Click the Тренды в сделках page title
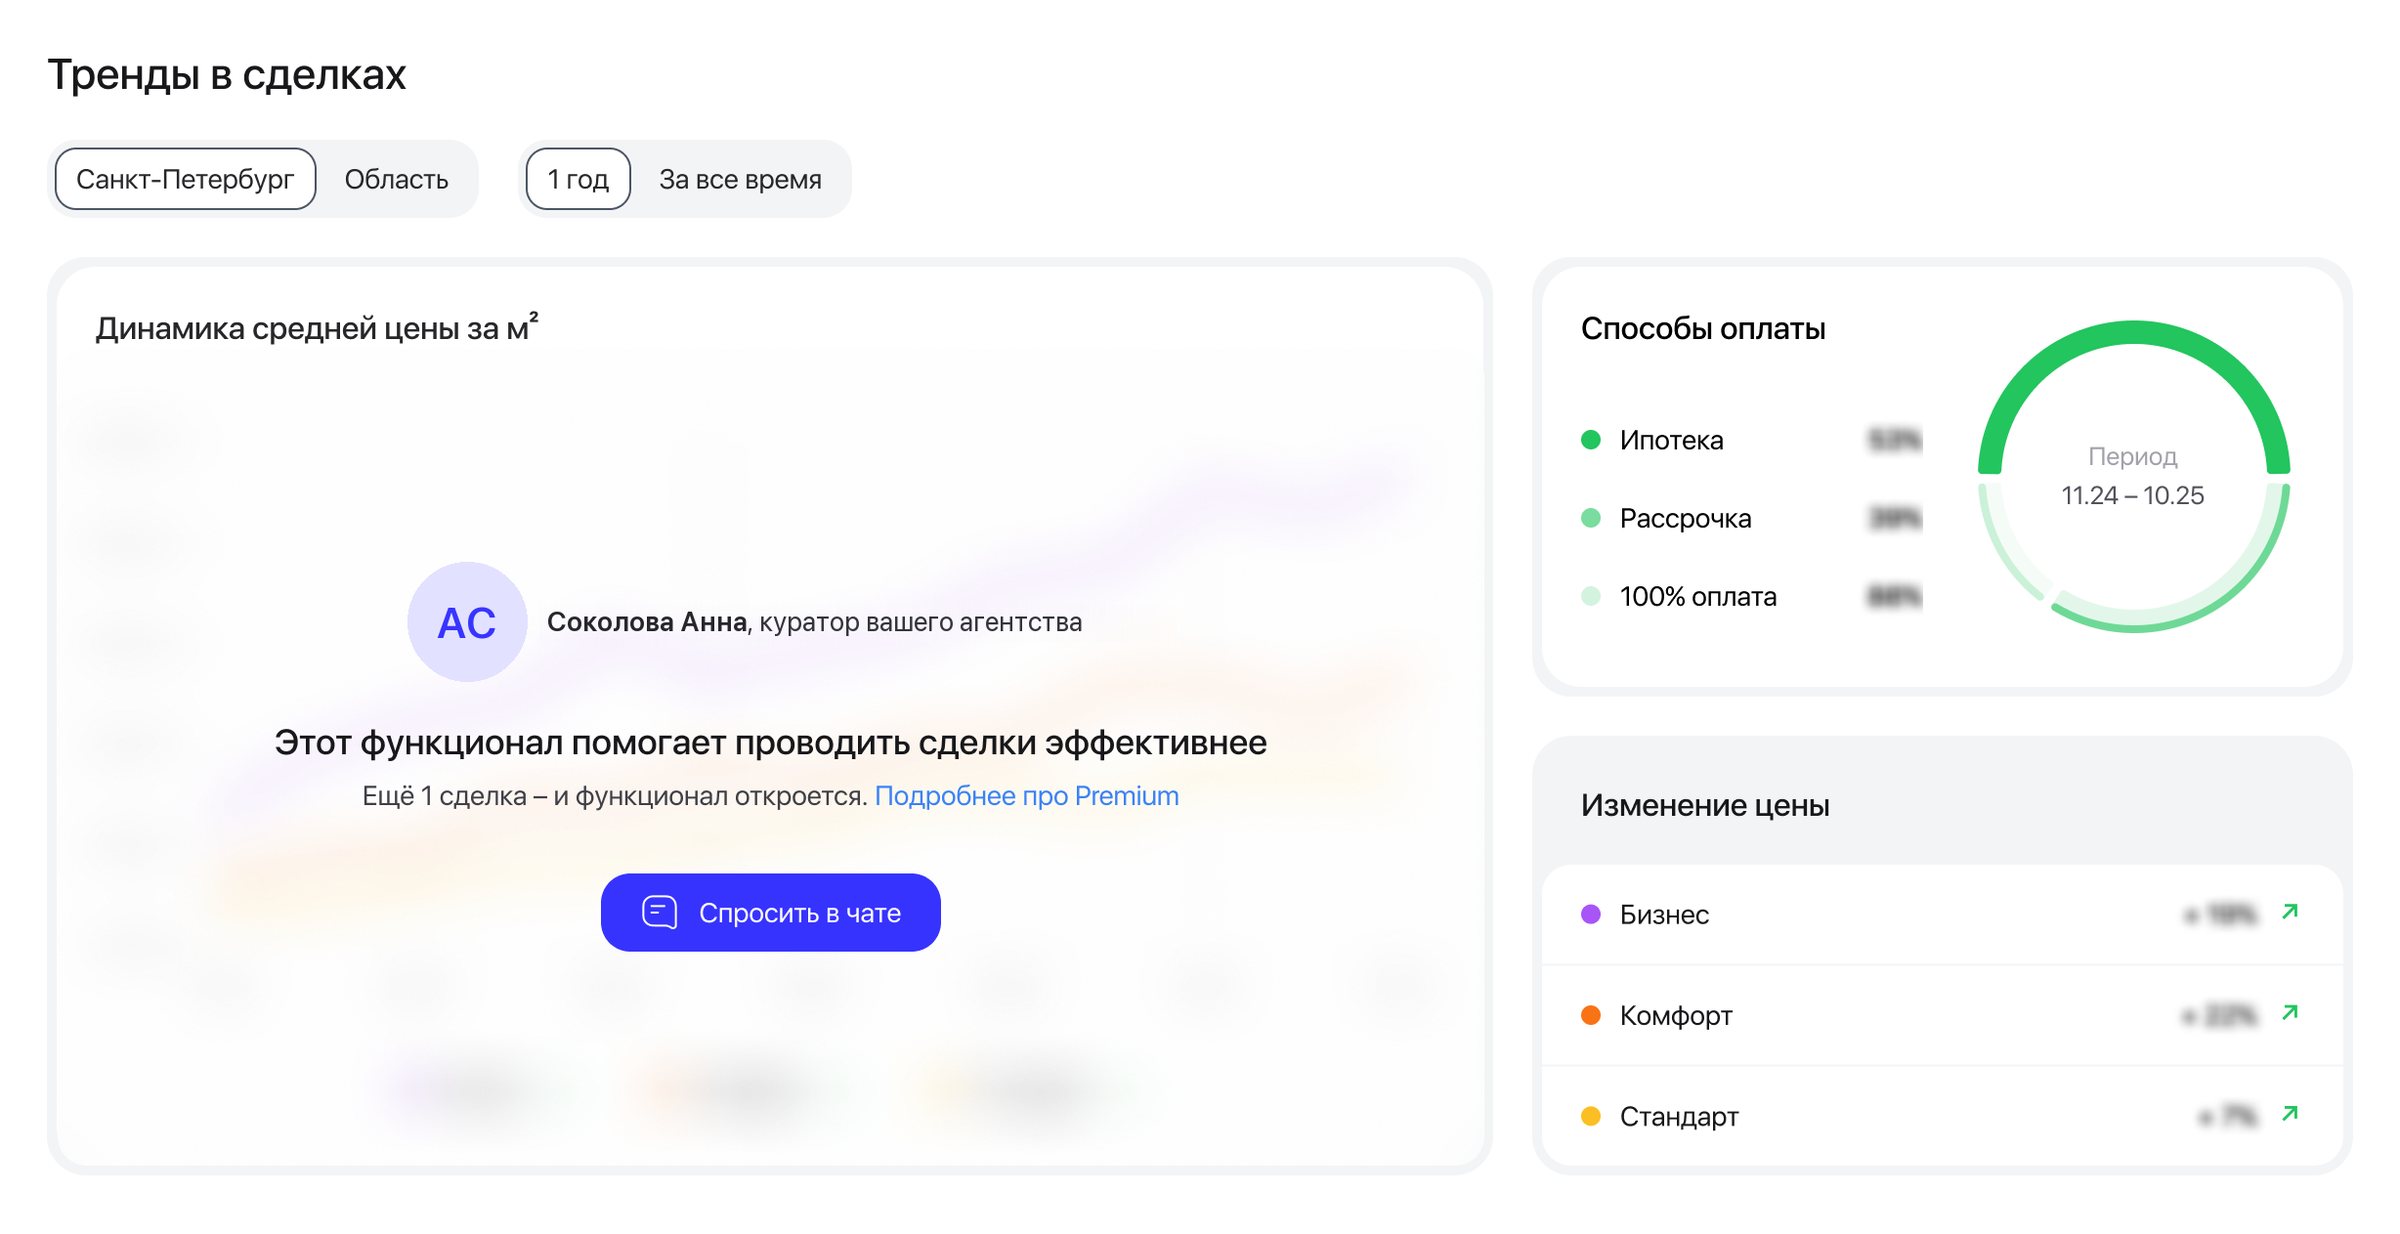This screenshot has height=1234, width=2400. coord(227,75)
